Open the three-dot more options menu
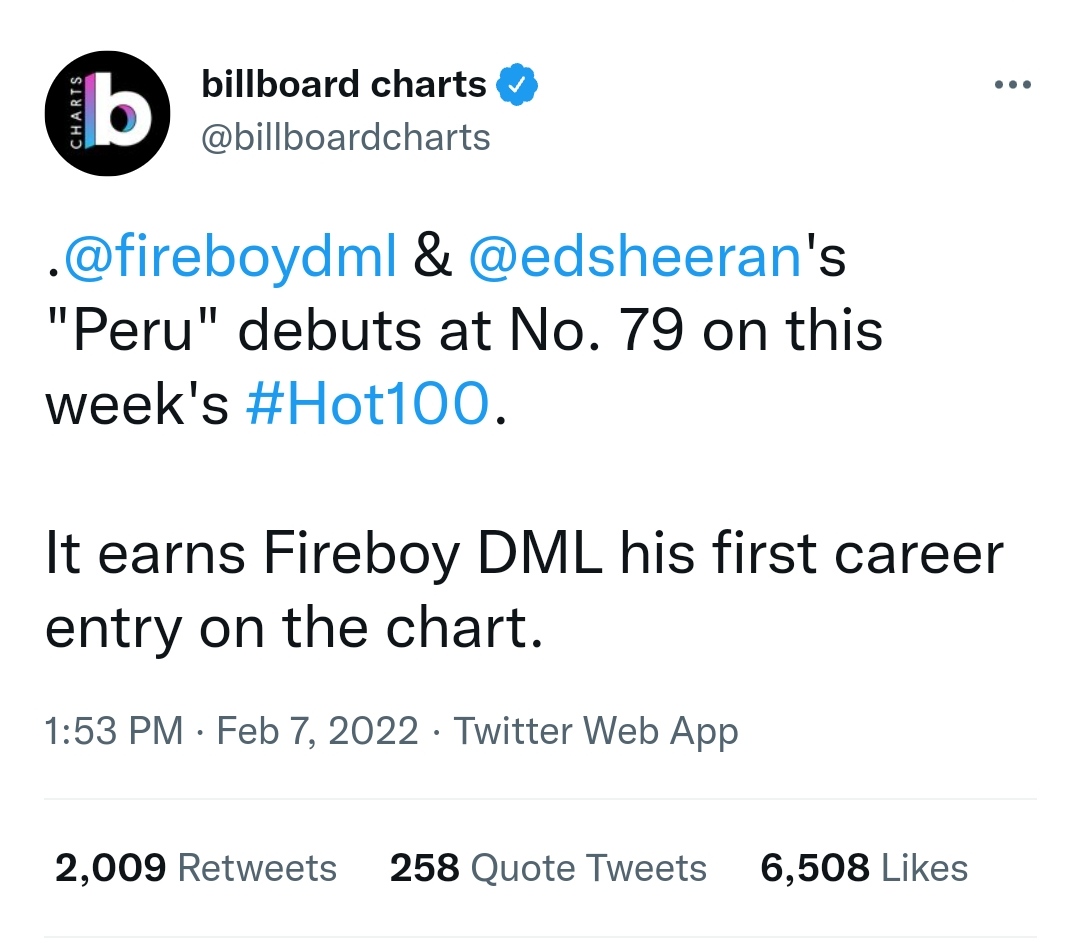The image size is (1080, 943). (x=1012, y=86)
